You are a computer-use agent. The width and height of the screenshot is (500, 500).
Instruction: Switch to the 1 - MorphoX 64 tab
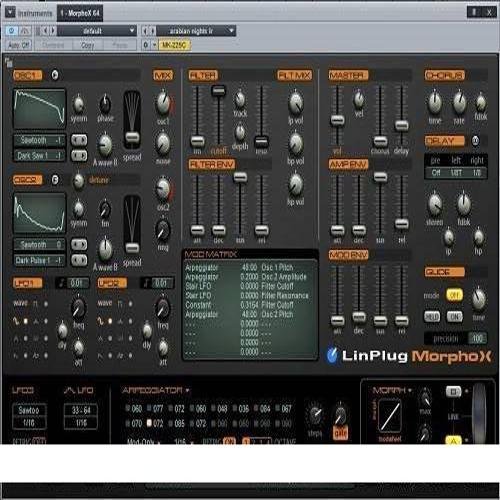(x=80, y=13)
